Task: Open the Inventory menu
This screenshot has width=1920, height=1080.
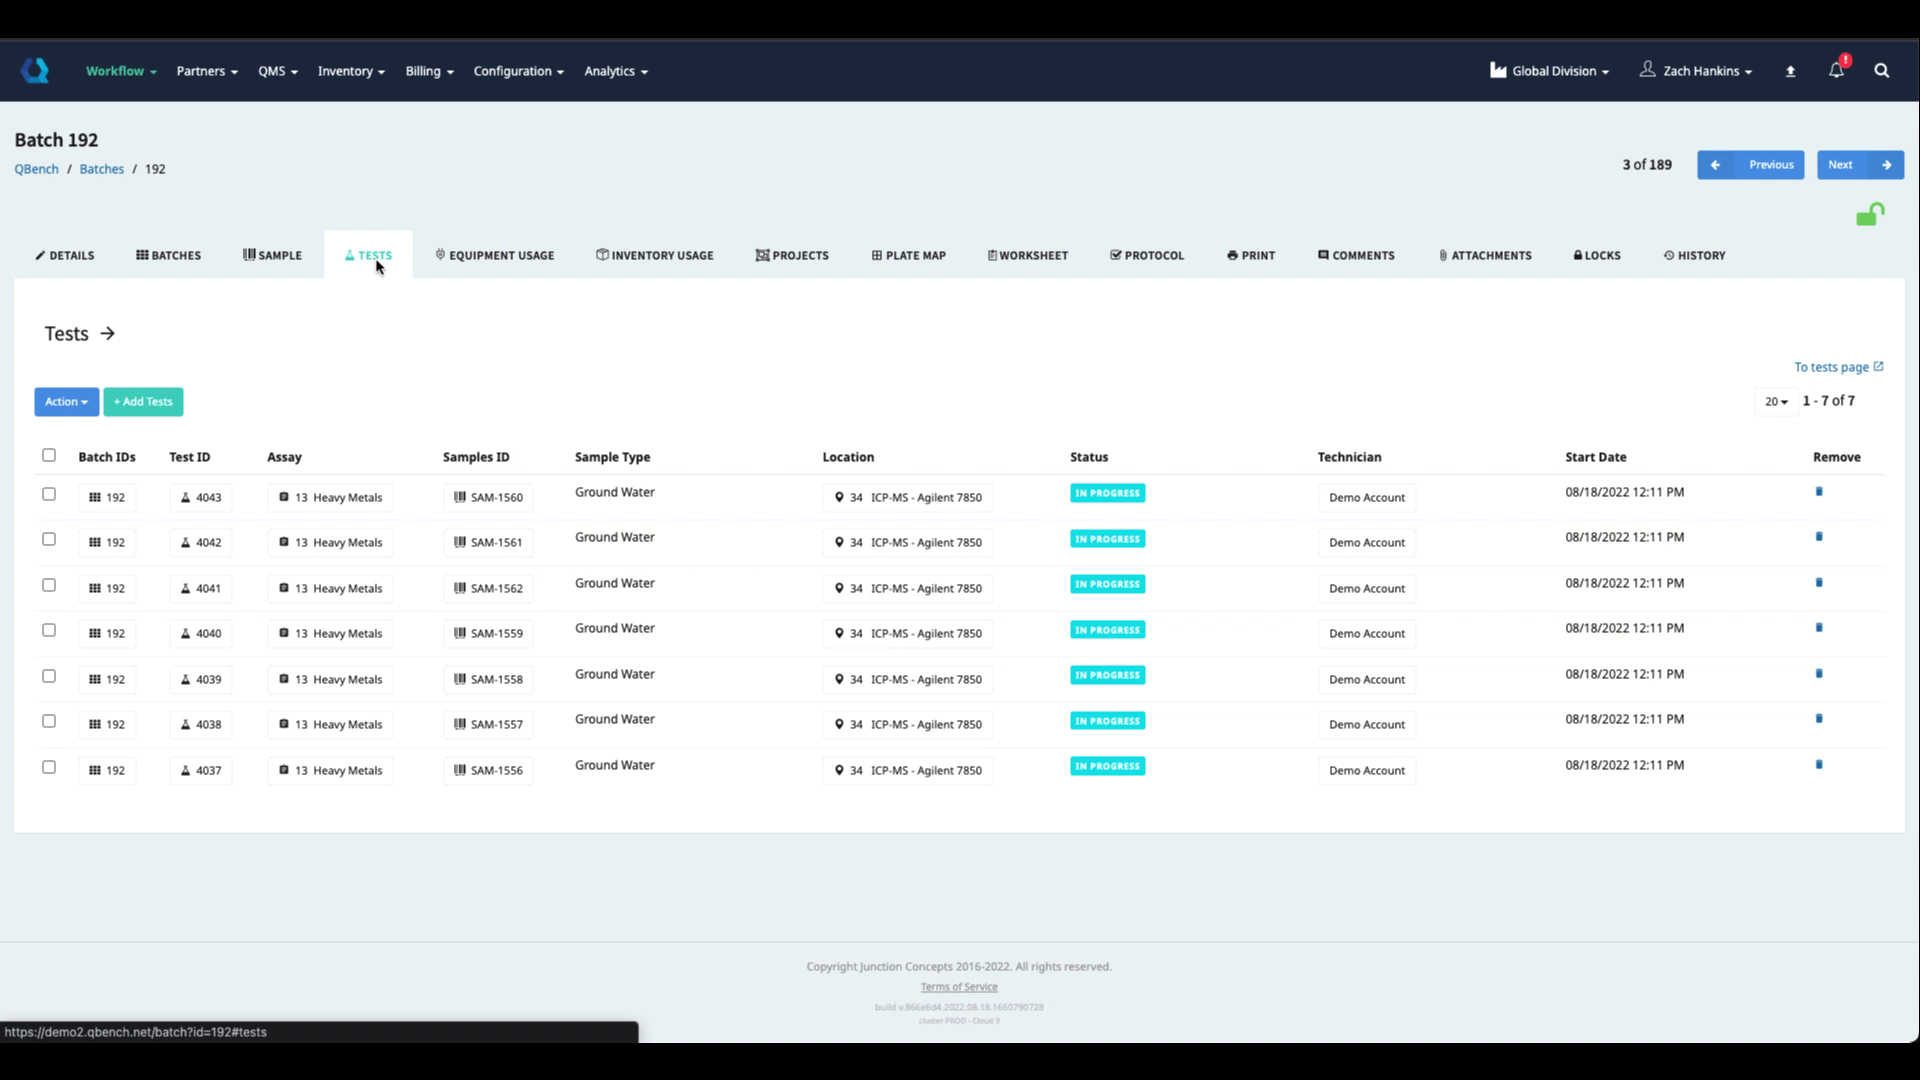Action: pyautogui.click(x=351, y=71)
